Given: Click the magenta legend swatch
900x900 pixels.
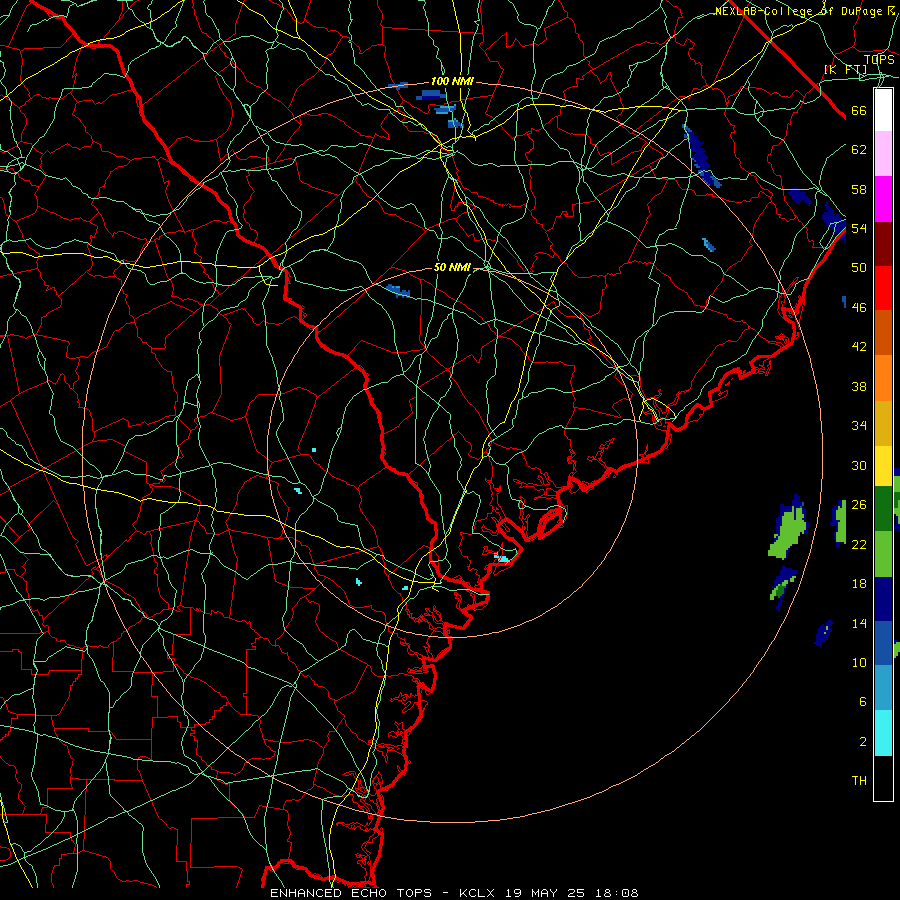Looking at the screenshot, I should (883, 199).
